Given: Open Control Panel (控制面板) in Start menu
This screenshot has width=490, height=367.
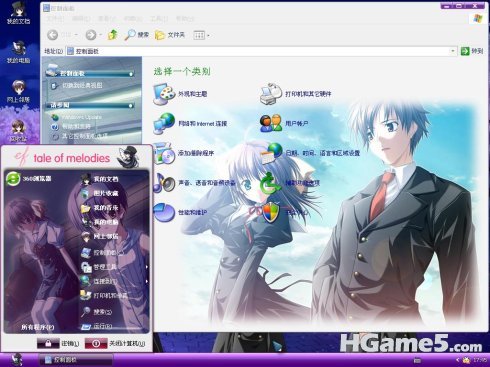Looking at the screenshot, I should [x=102, y=253].
